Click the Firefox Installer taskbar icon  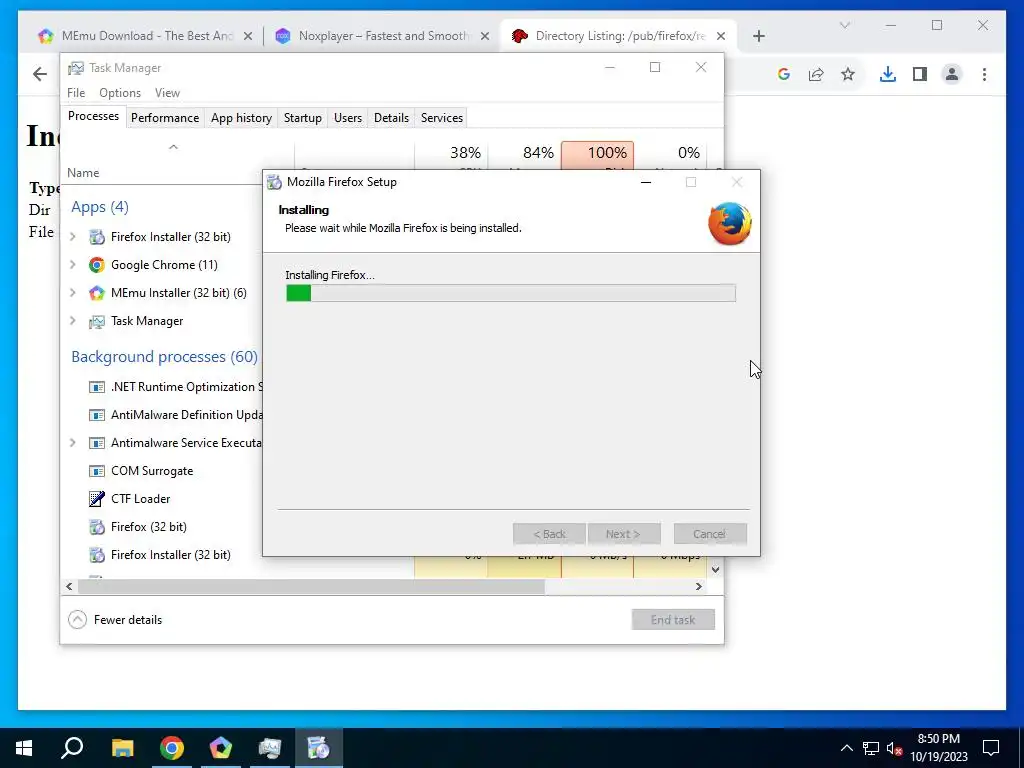319,748
